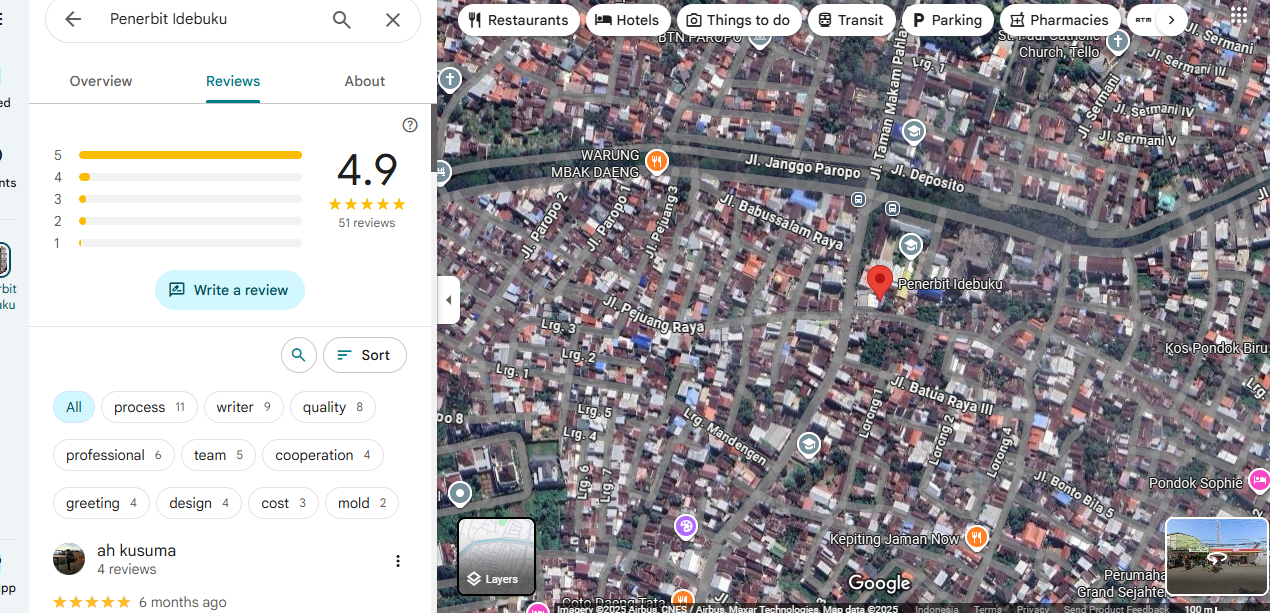Open the Sort reviews dropdown
The height and width of the screenshot is (613, 1270).
click(364, 355)
